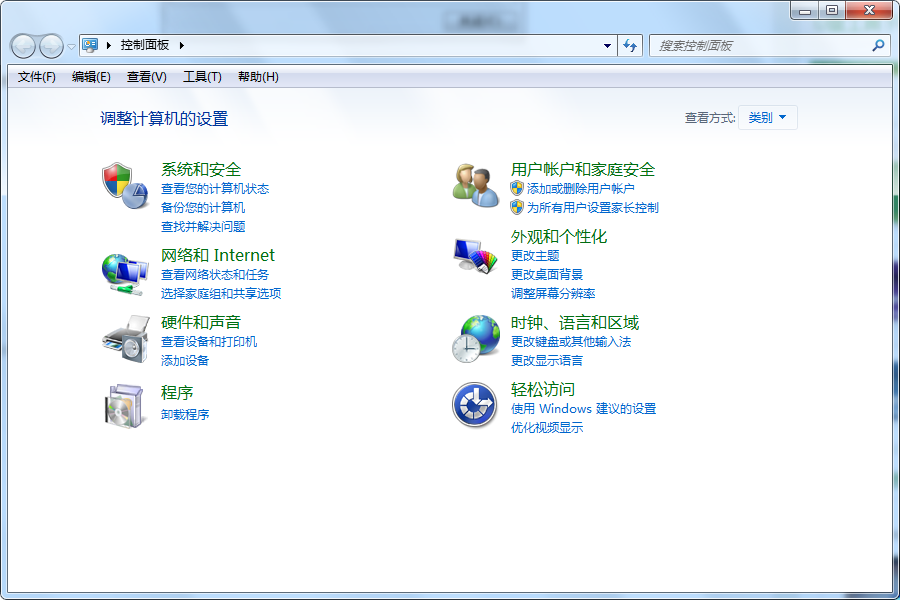Screen dimensions: 900x600
Task: Open the Appearance and Personalization monitor icon
Action: pyautogui.click(x=475, y=256)
